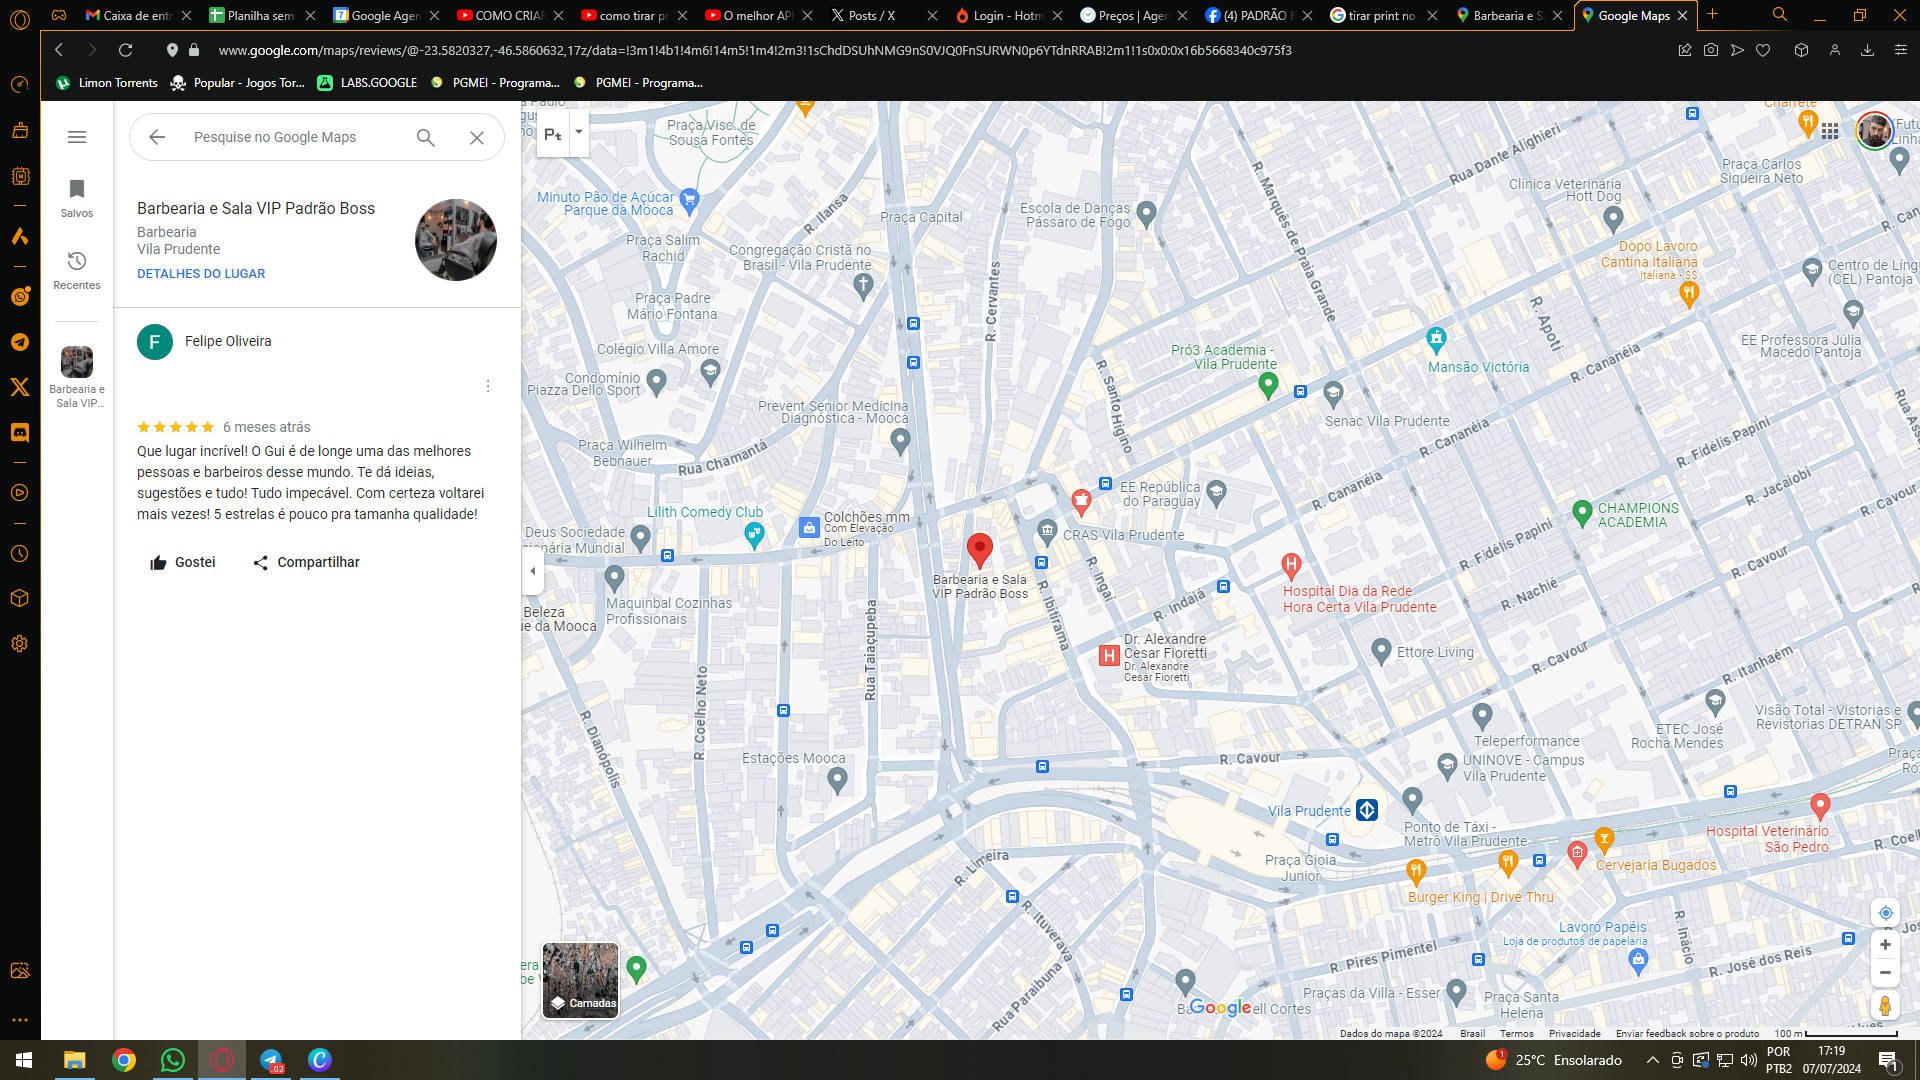Open the Google Maps hamburger menu

pos(77,137)
